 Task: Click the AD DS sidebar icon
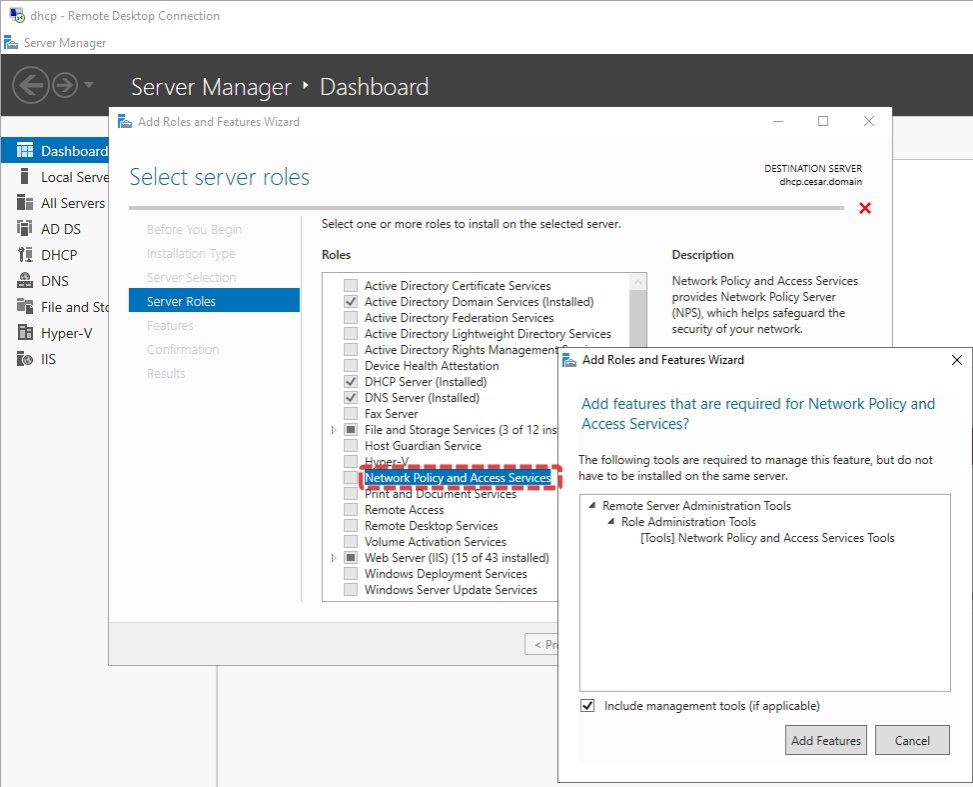(25, 229)
